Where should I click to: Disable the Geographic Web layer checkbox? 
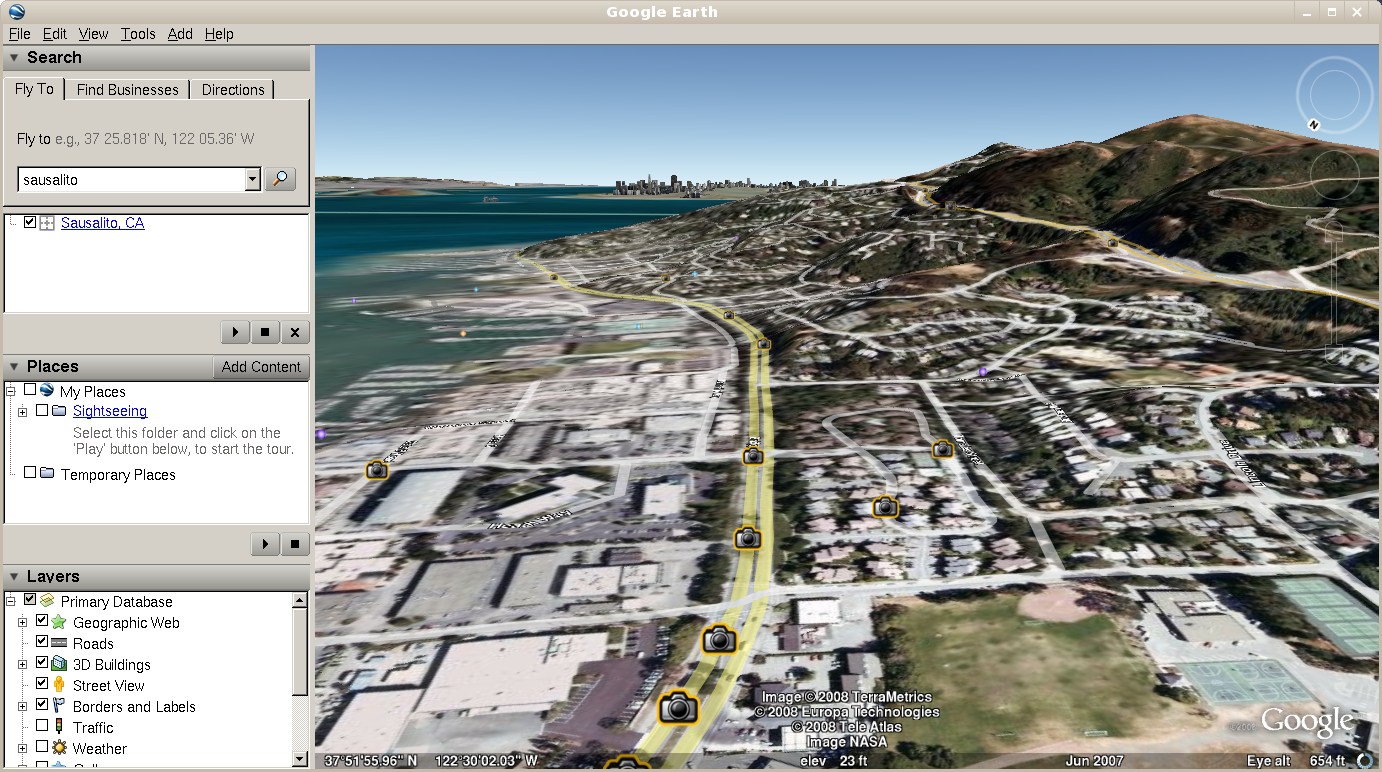(42, 622)
